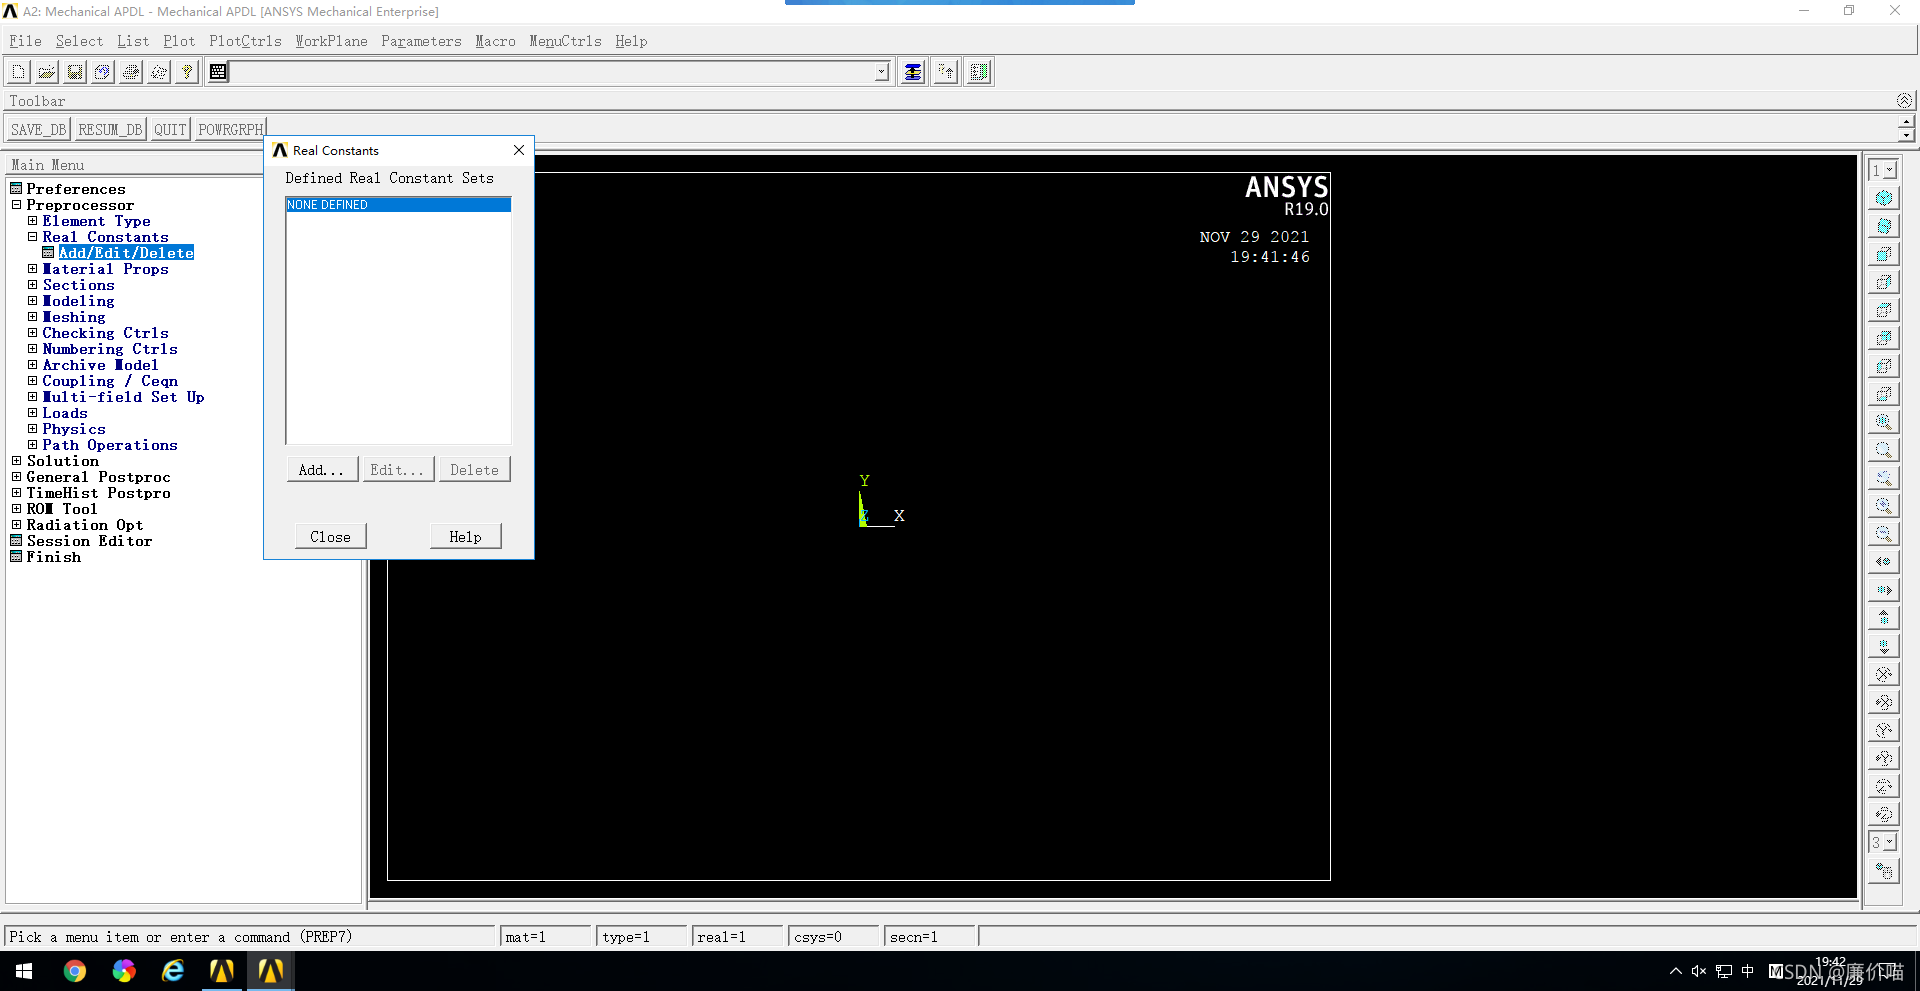Expand the Solution tree node
Screen dimensions: 1920x991
coord(16,461)
